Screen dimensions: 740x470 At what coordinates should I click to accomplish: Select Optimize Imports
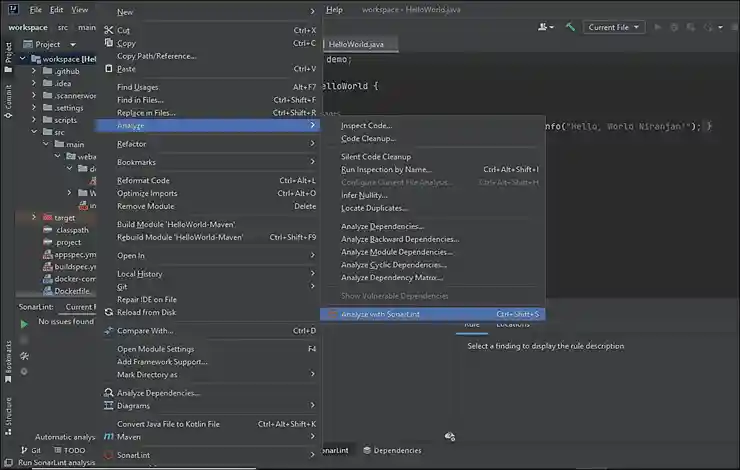pos(210,193)
